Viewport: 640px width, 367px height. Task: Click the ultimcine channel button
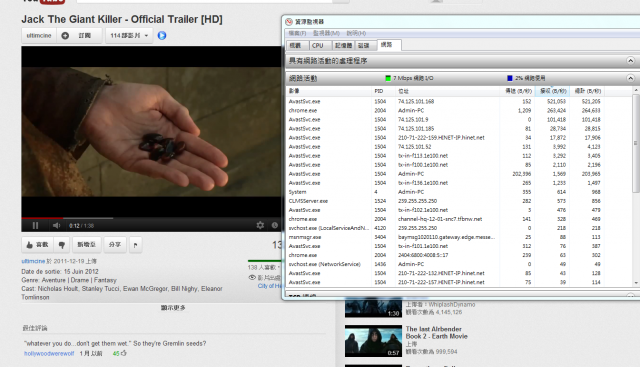point(39,36)
